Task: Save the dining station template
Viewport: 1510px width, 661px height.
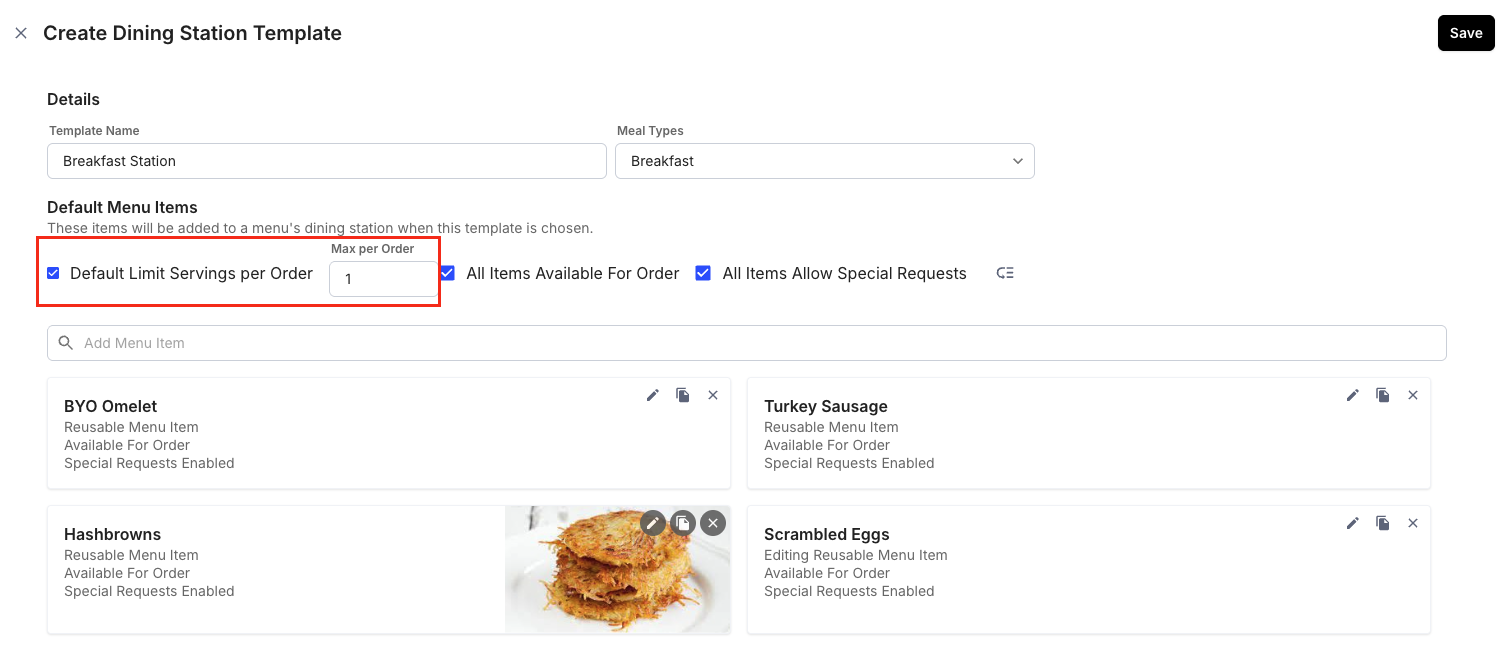Action: pyautogui.click(x=1466, y=33)
